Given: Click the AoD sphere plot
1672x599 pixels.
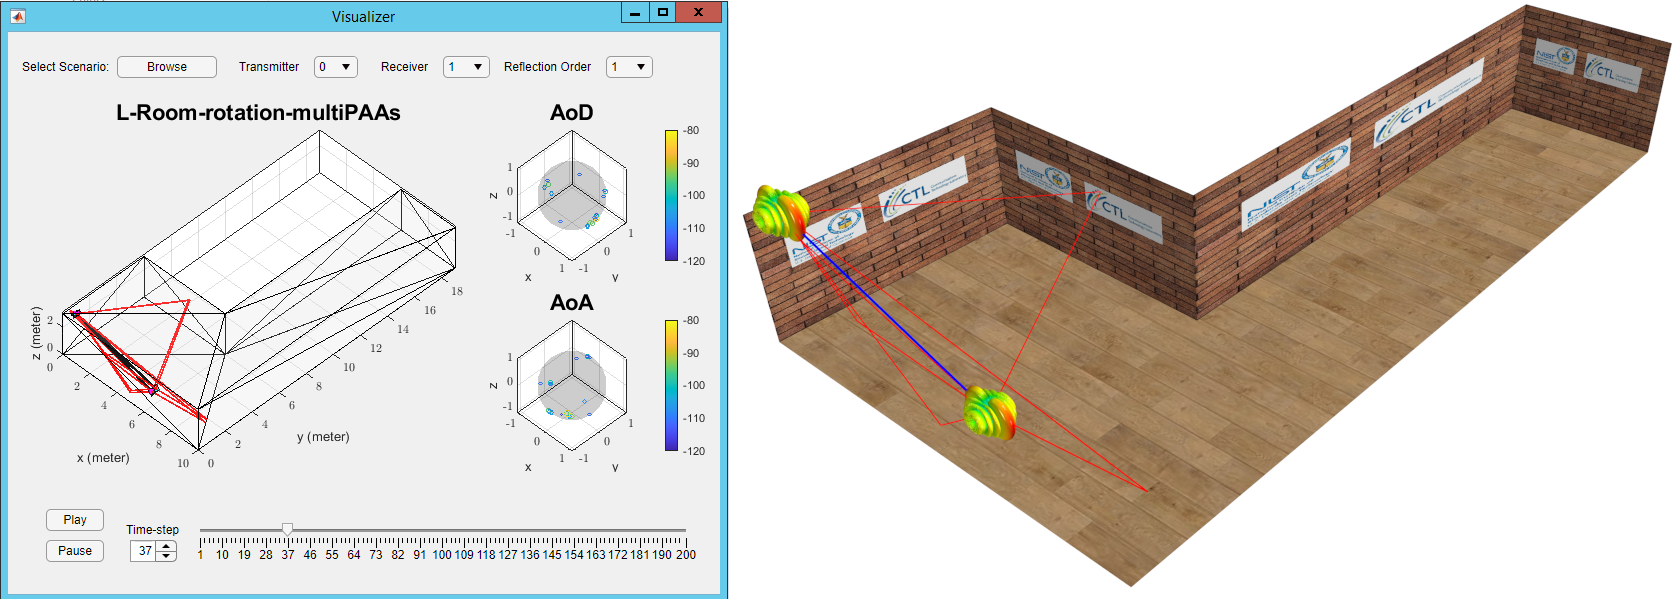Looking at the screenshot, I should click(x=572, y=195).
